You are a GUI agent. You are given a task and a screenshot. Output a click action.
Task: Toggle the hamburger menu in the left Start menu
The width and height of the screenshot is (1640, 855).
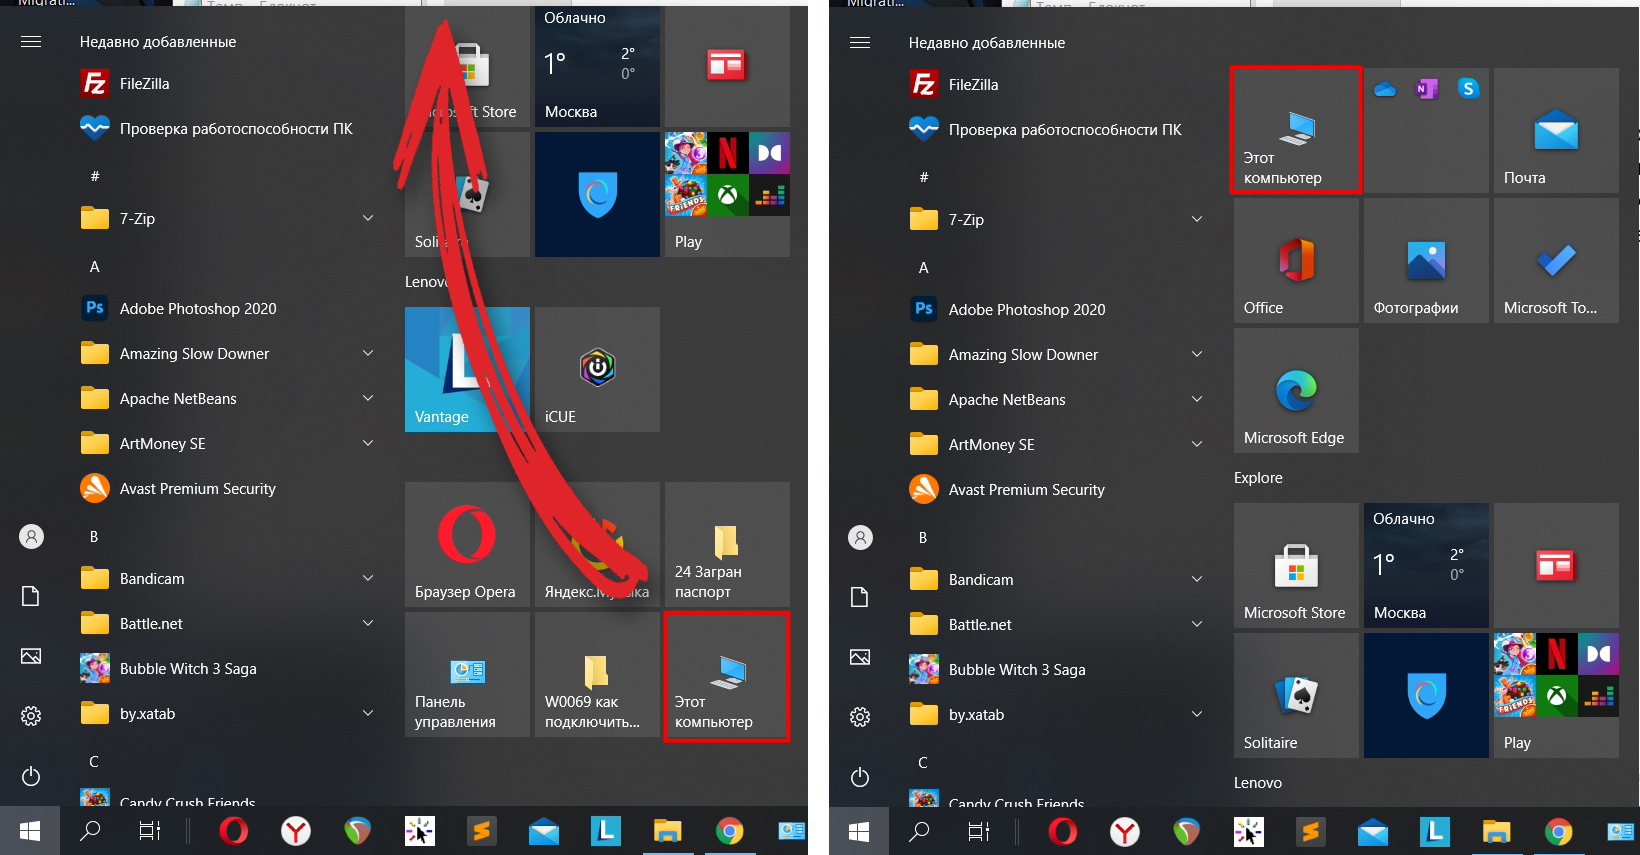pyautogui.click(x=31, y=42)
